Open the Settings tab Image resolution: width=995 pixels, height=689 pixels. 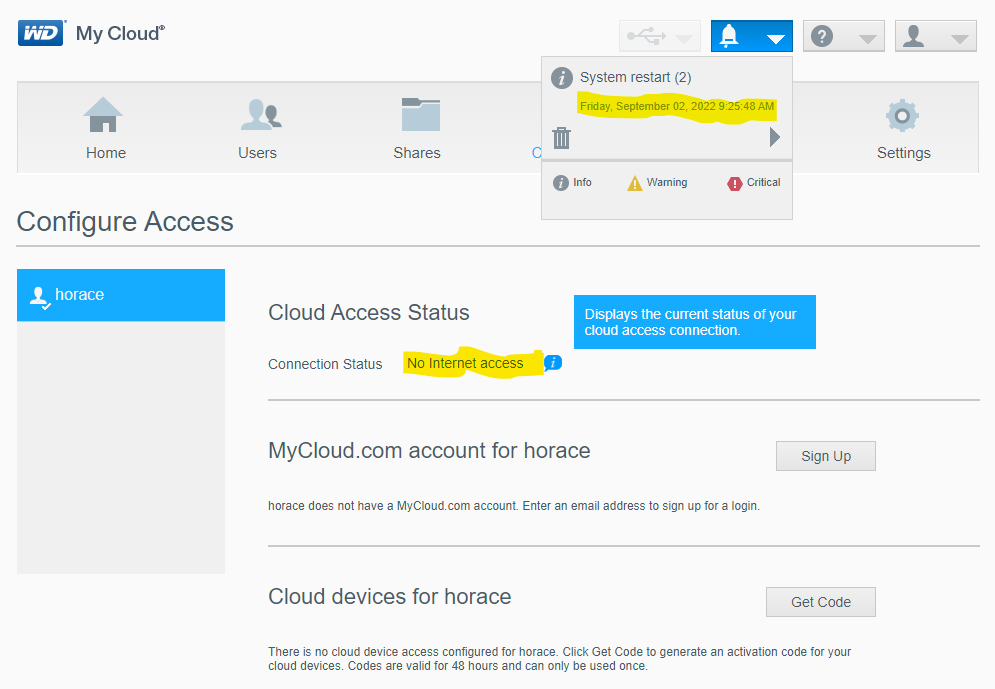click(903, 129)
